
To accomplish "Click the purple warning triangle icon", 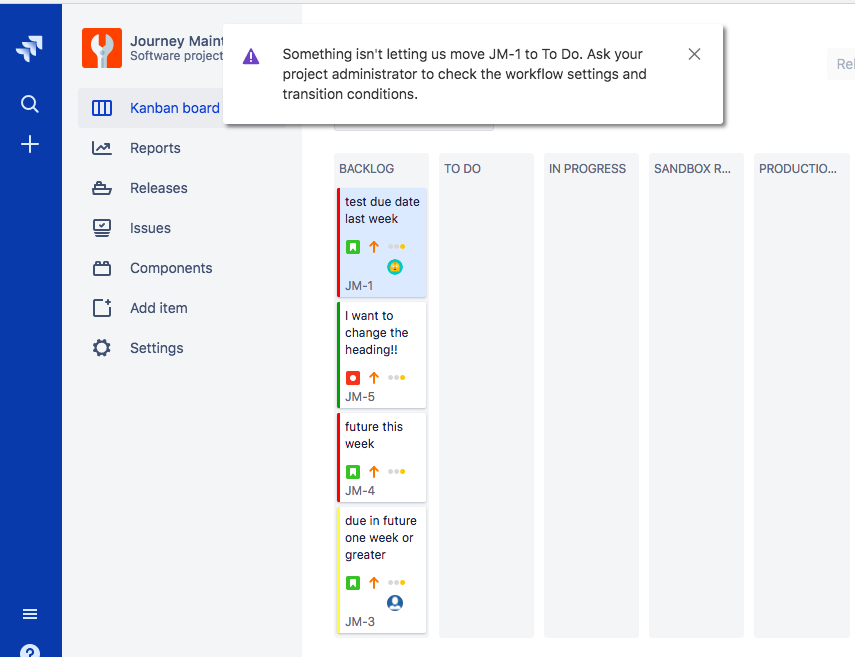I will pos(251,56).
